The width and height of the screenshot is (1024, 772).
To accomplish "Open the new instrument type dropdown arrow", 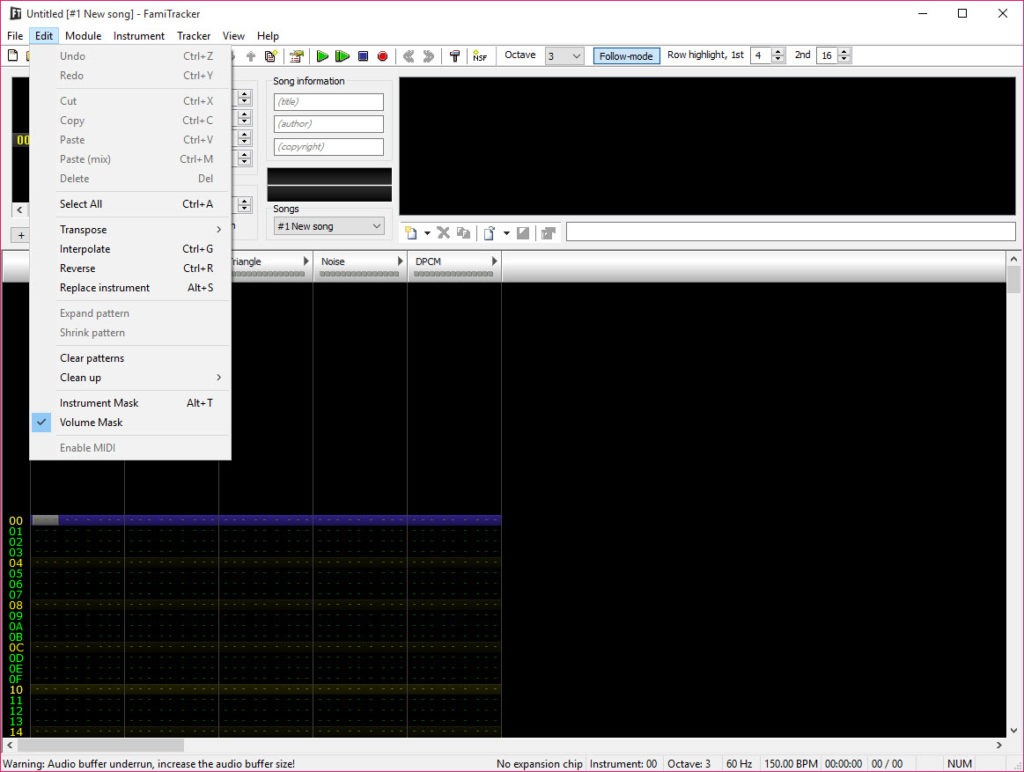I will (427, 233).
